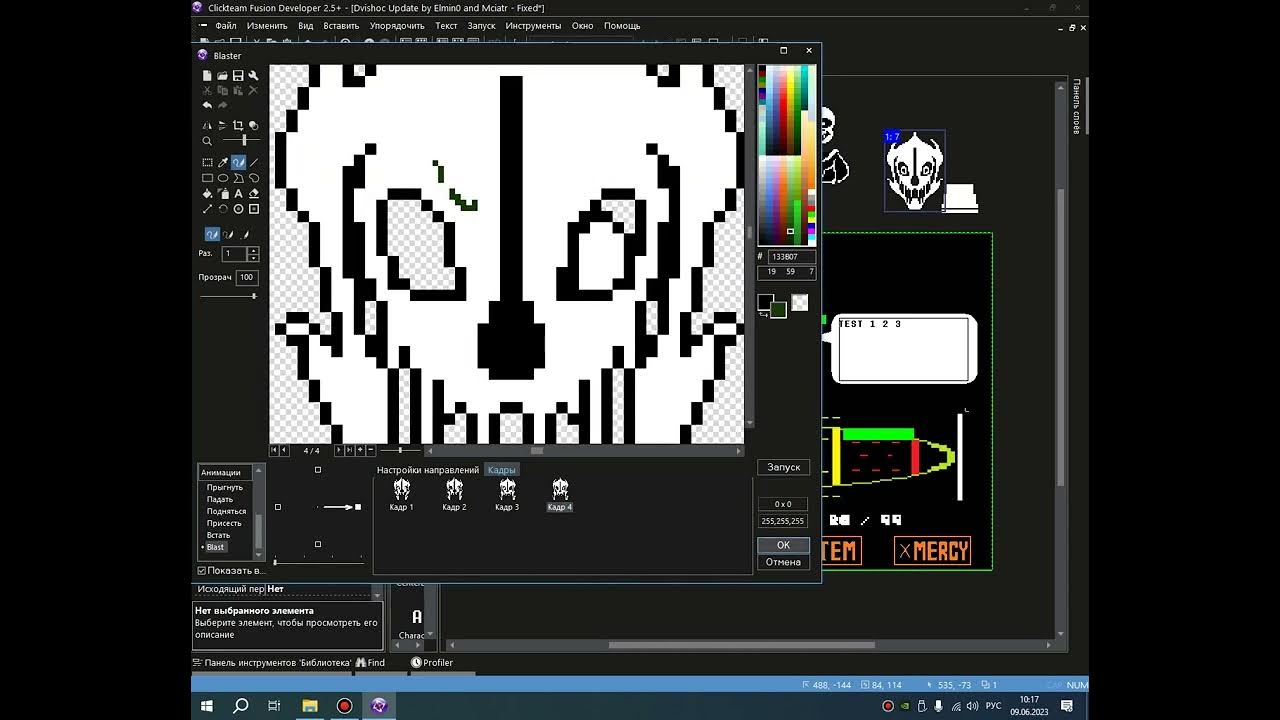Open the Изменить menu
1280x720 pixels.
coord(267,26)
